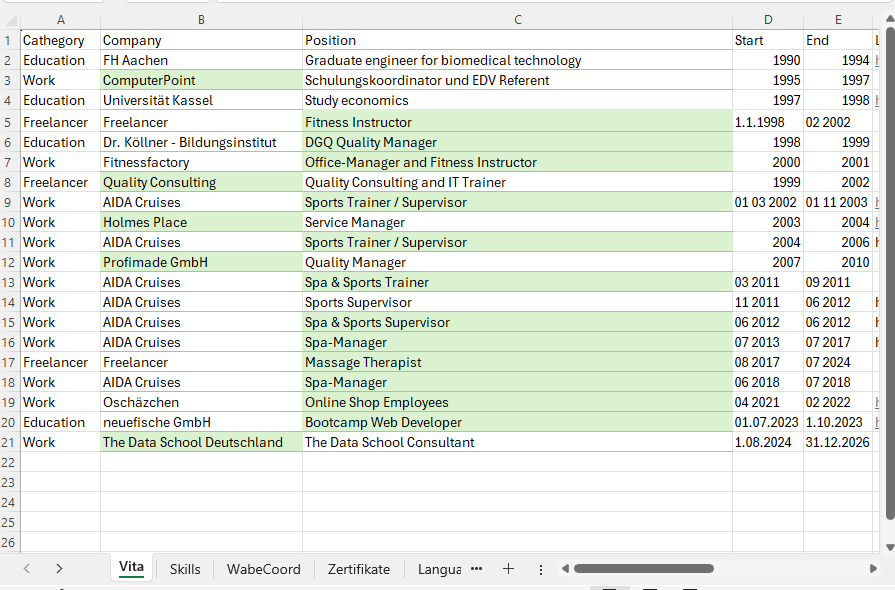
Task: Click the vertical scrollbar down arrow
Action: click(889, 547)
